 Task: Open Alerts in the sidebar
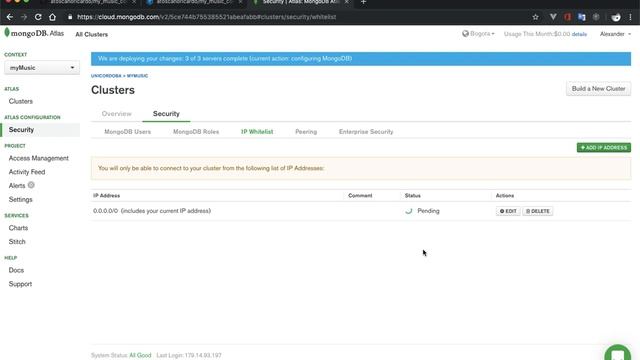17,186
